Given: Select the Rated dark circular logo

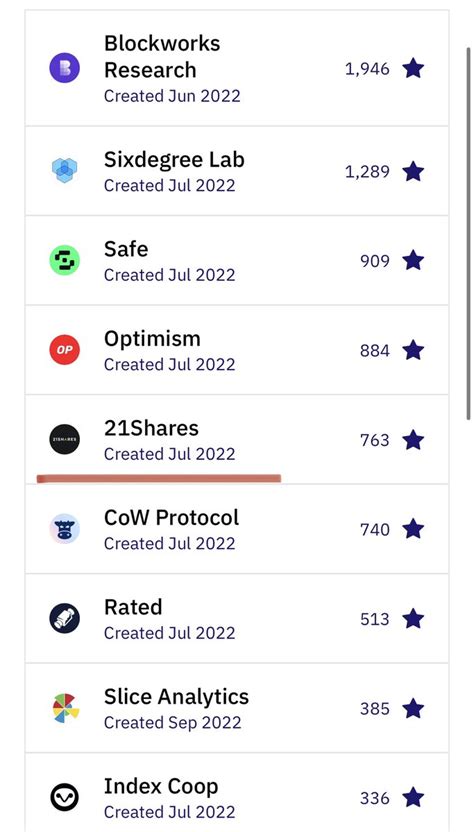Looking at the screenshot, I should coord(65,619).
